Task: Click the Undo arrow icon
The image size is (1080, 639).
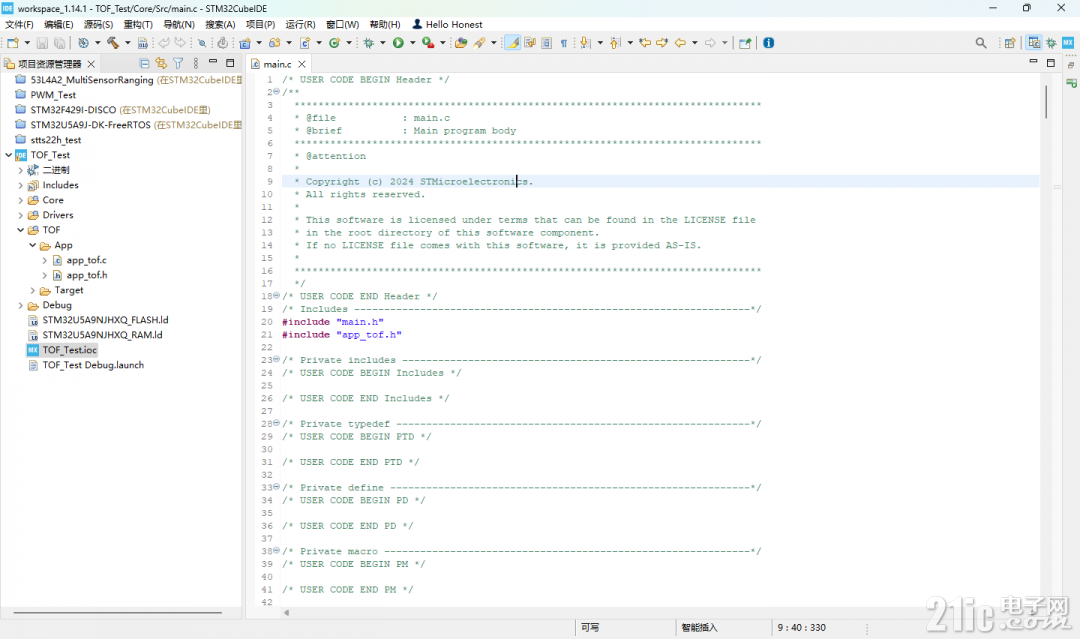Action: pyautogui.click(x=164, y=43)
